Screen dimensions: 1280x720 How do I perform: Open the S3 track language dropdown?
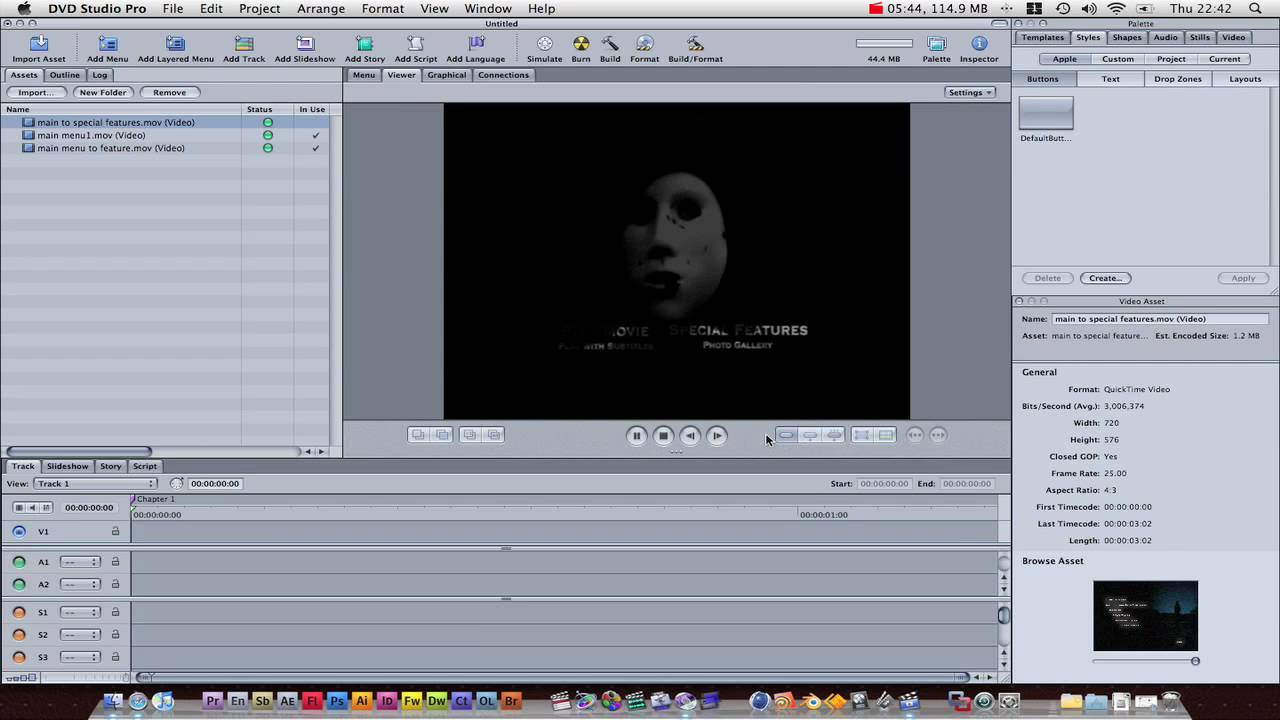point(80,657)
